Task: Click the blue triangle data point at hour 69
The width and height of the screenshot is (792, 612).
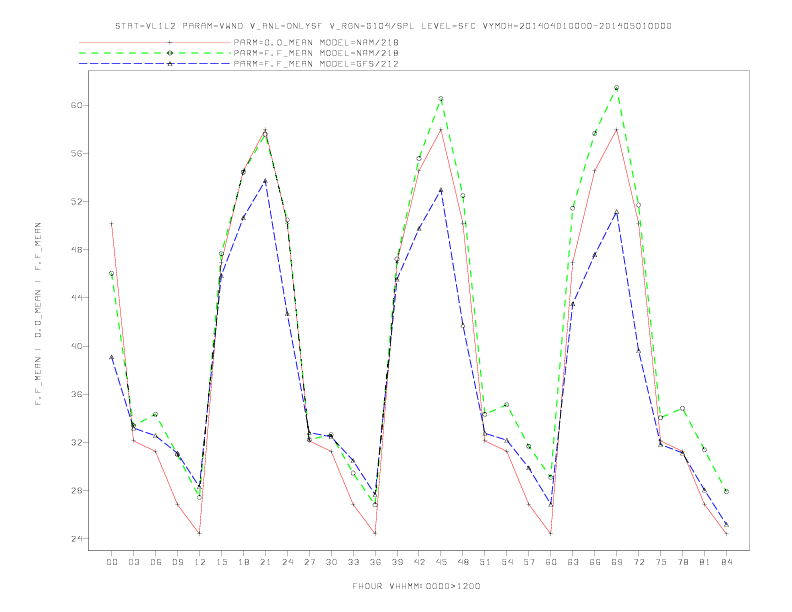Action: coord(617,212)
